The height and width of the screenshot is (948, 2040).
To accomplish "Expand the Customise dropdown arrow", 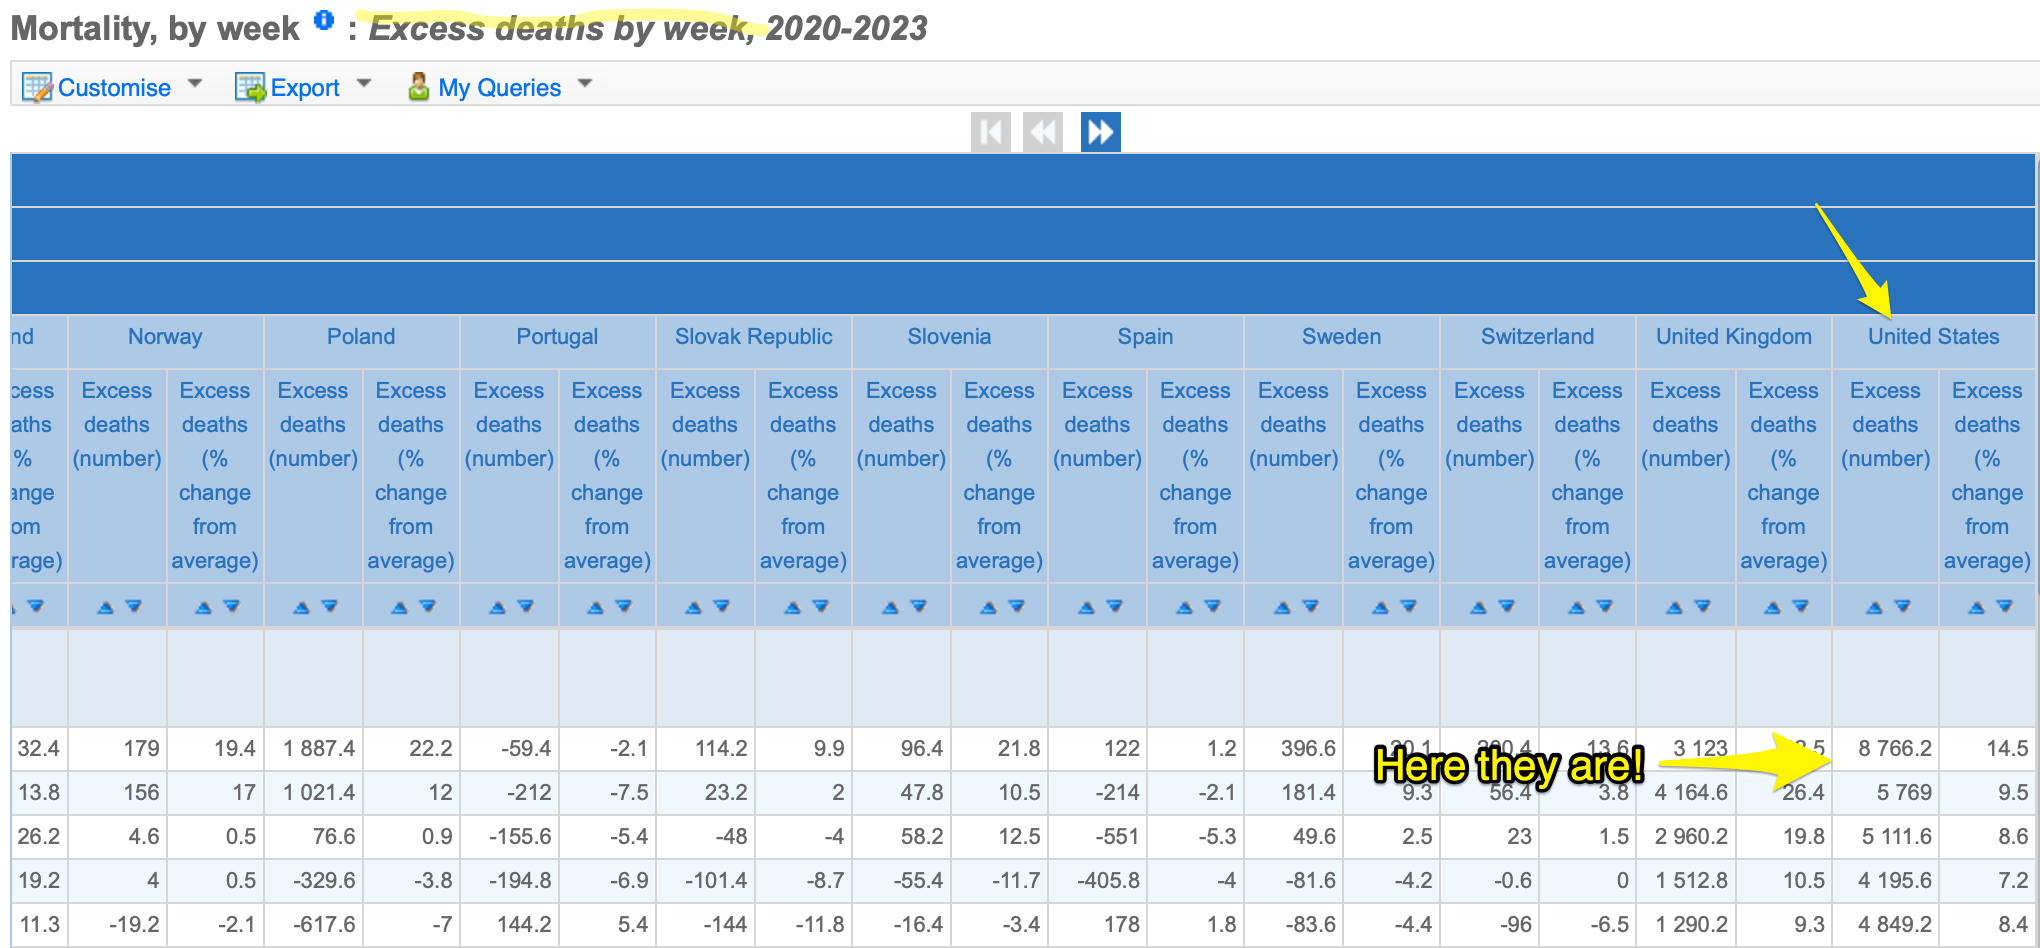I will (195, 84).
